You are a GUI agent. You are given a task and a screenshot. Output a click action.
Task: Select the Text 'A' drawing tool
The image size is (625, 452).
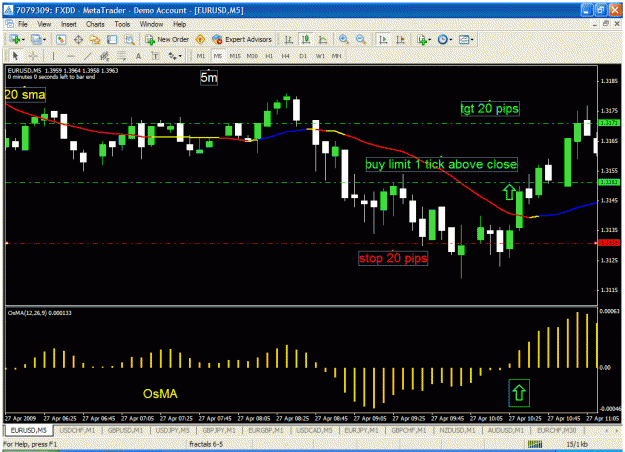pos(138,56)
